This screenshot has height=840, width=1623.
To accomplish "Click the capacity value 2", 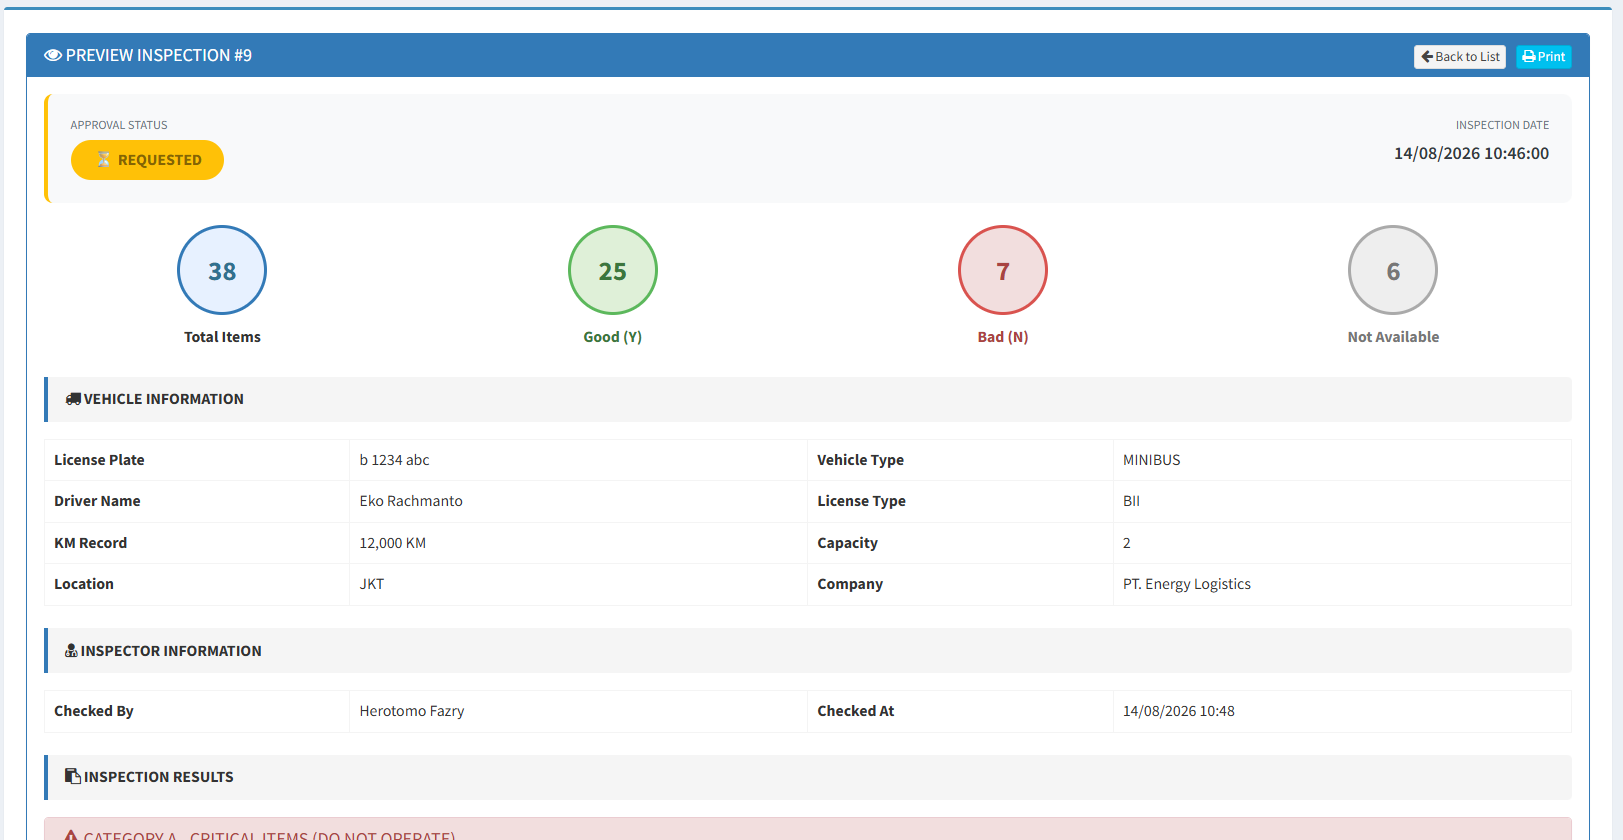I will (1126, 543).
